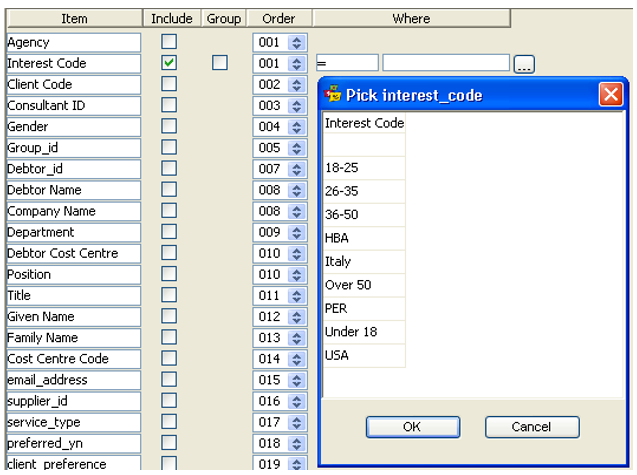Select the 26-35 interest code

(x=364, y=191)
